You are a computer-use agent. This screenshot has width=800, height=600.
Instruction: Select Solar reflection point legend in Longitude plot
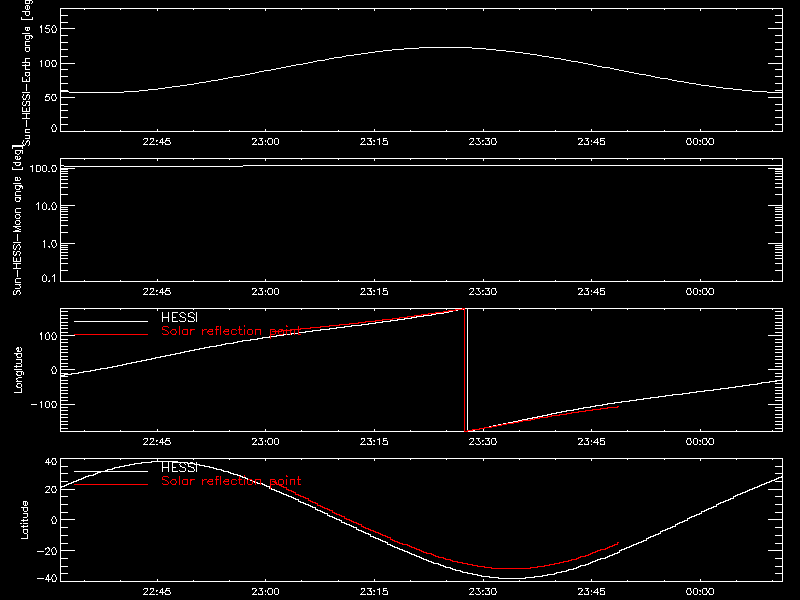tap(231, 331)
